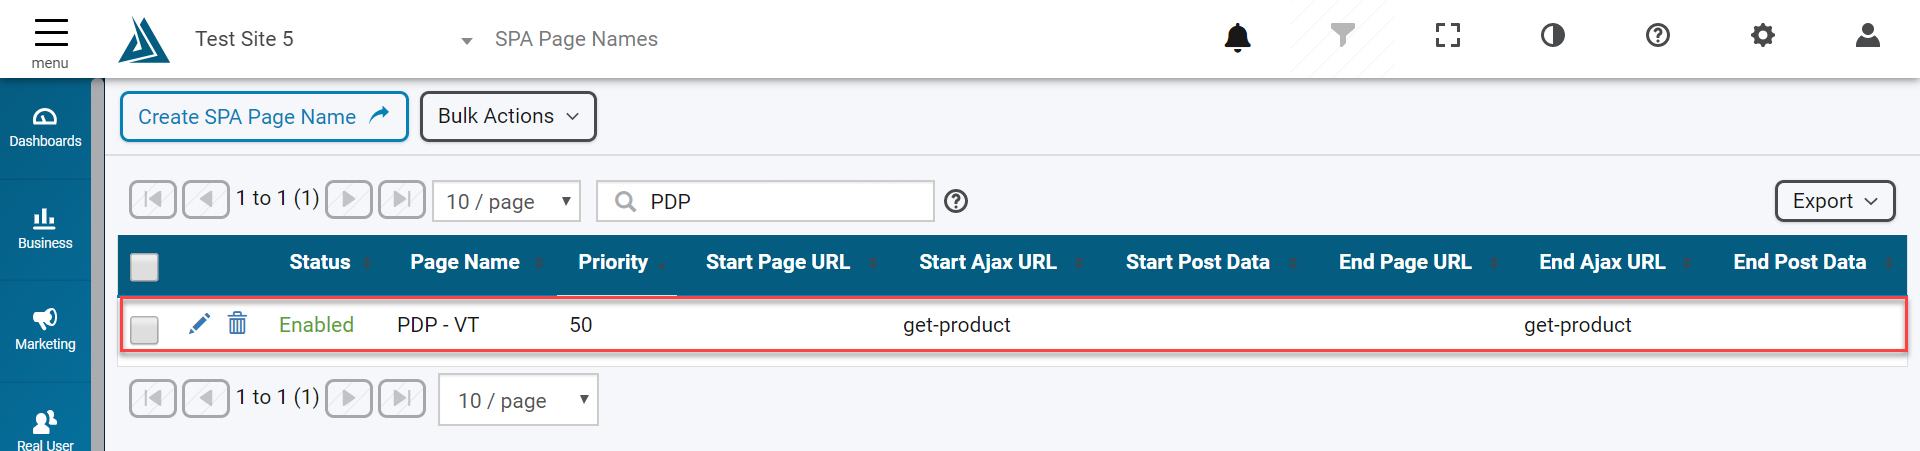Open Marketing in the sidebar
Screen dimensions: 1920x451
coord(45,330)
